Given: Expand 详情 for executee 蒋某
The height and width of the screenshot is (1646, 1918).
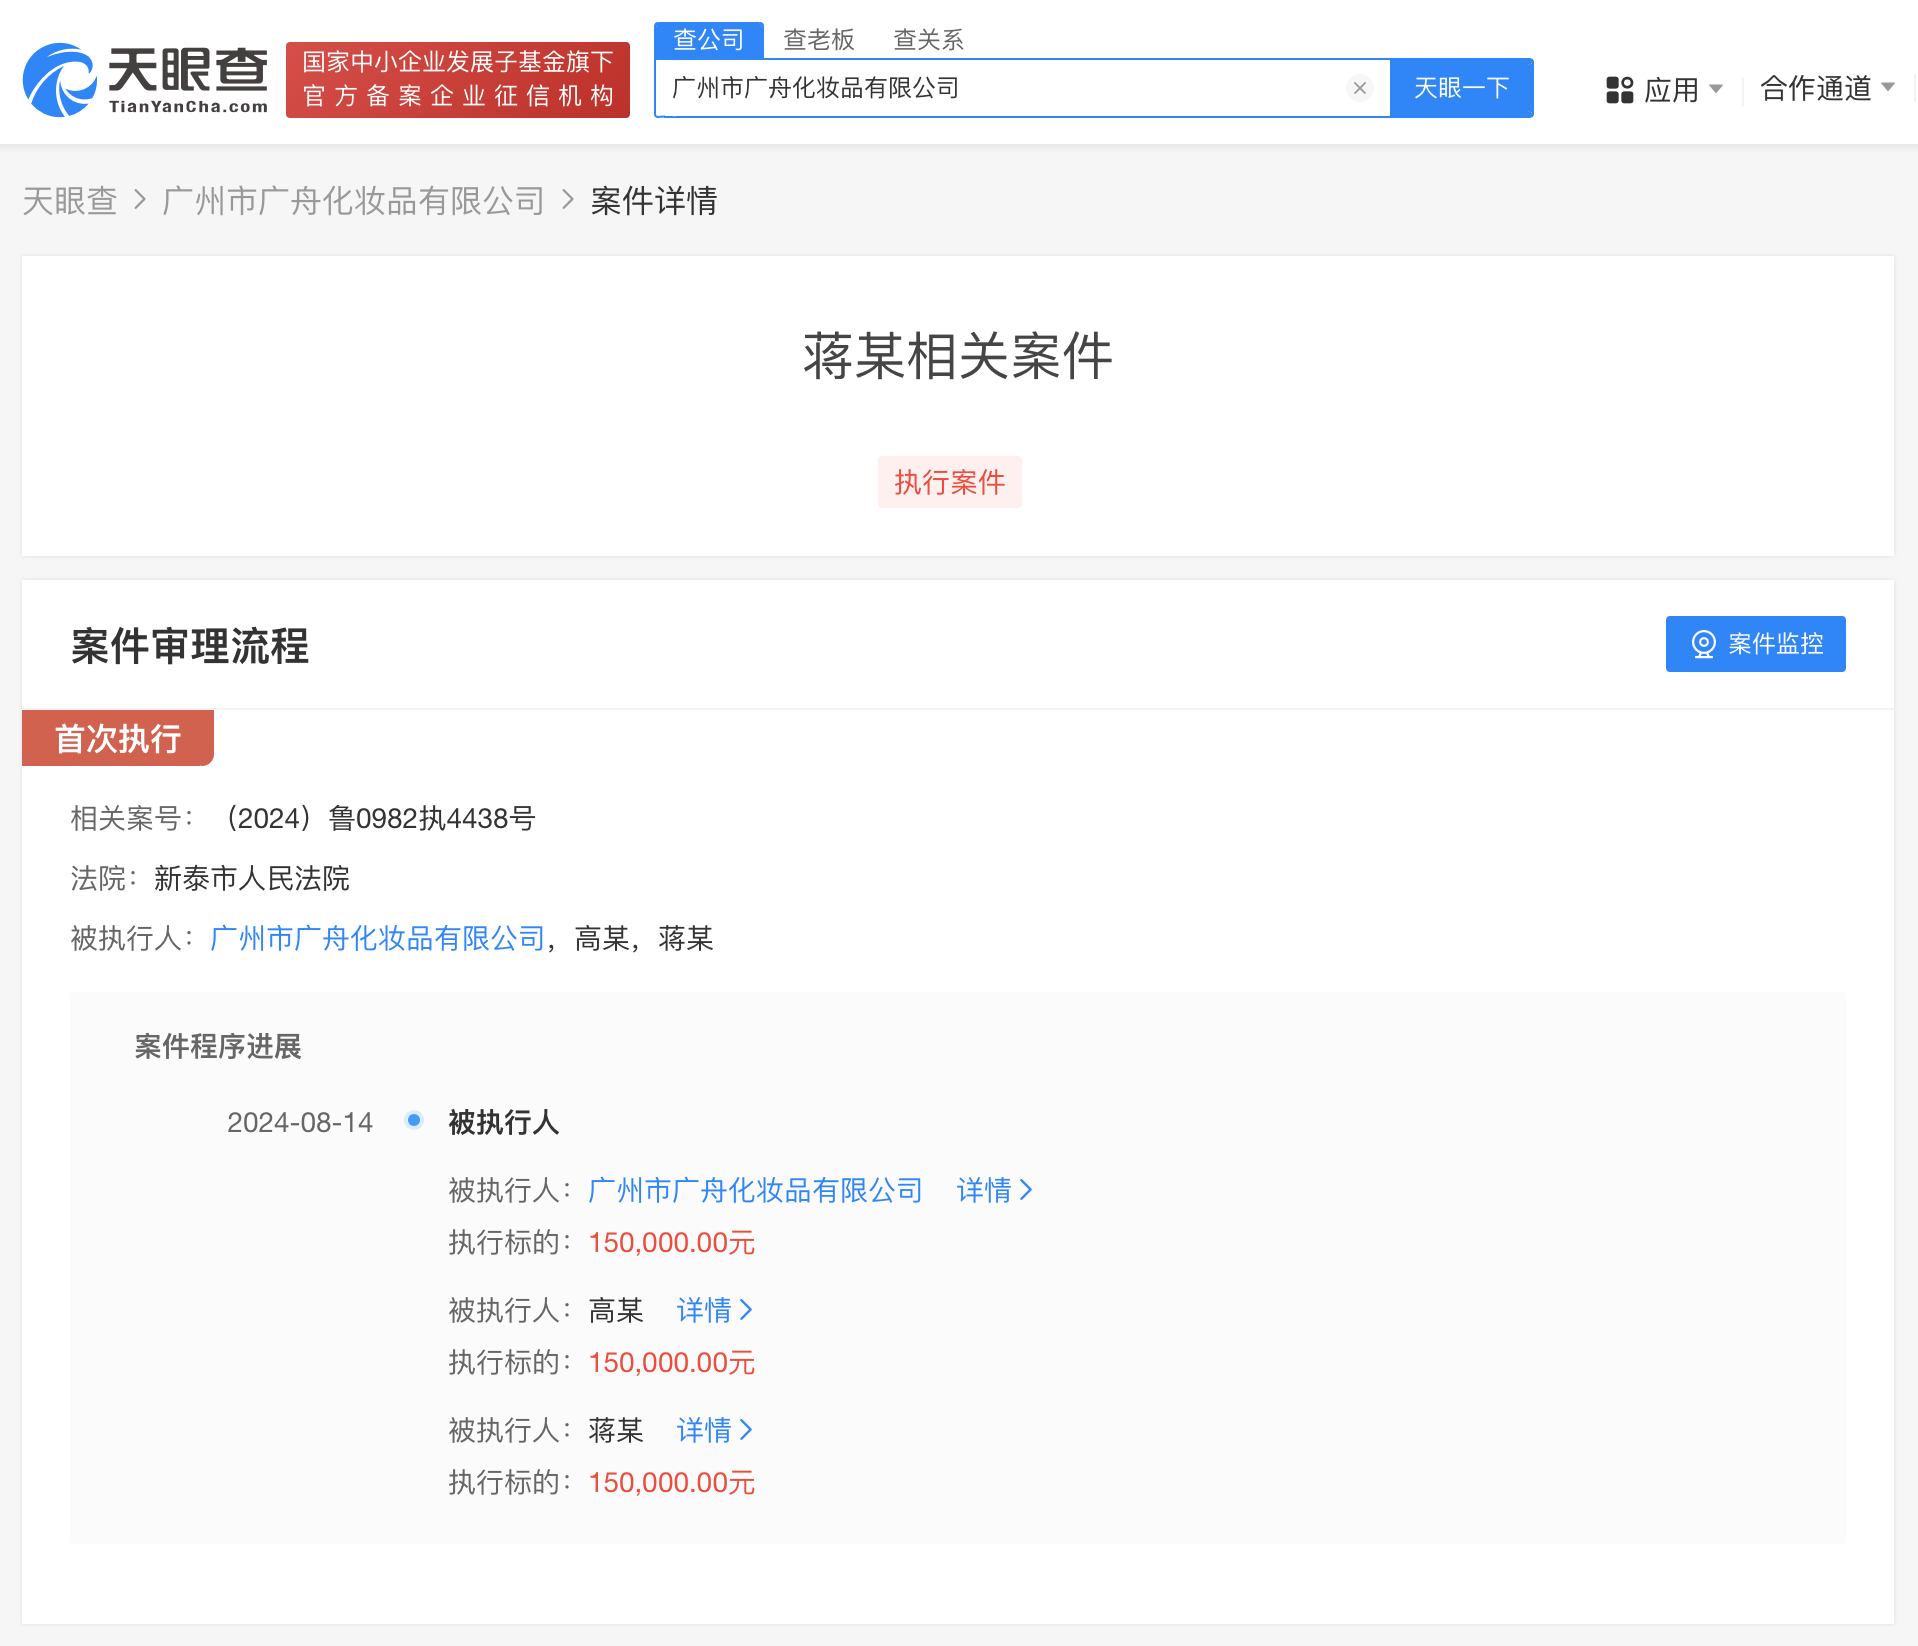Looking at the screenshot, I should [713, 1430].
